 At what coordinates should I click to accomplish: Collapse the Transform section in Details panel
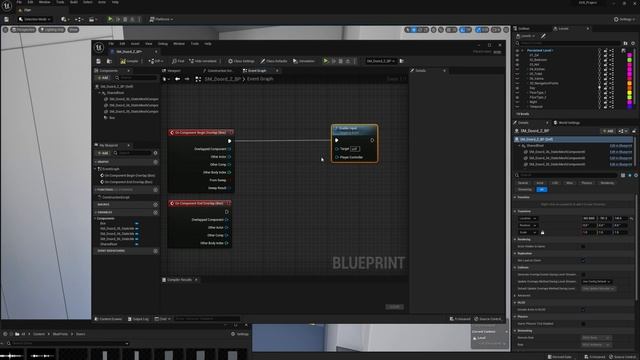(x=515, y=211)
